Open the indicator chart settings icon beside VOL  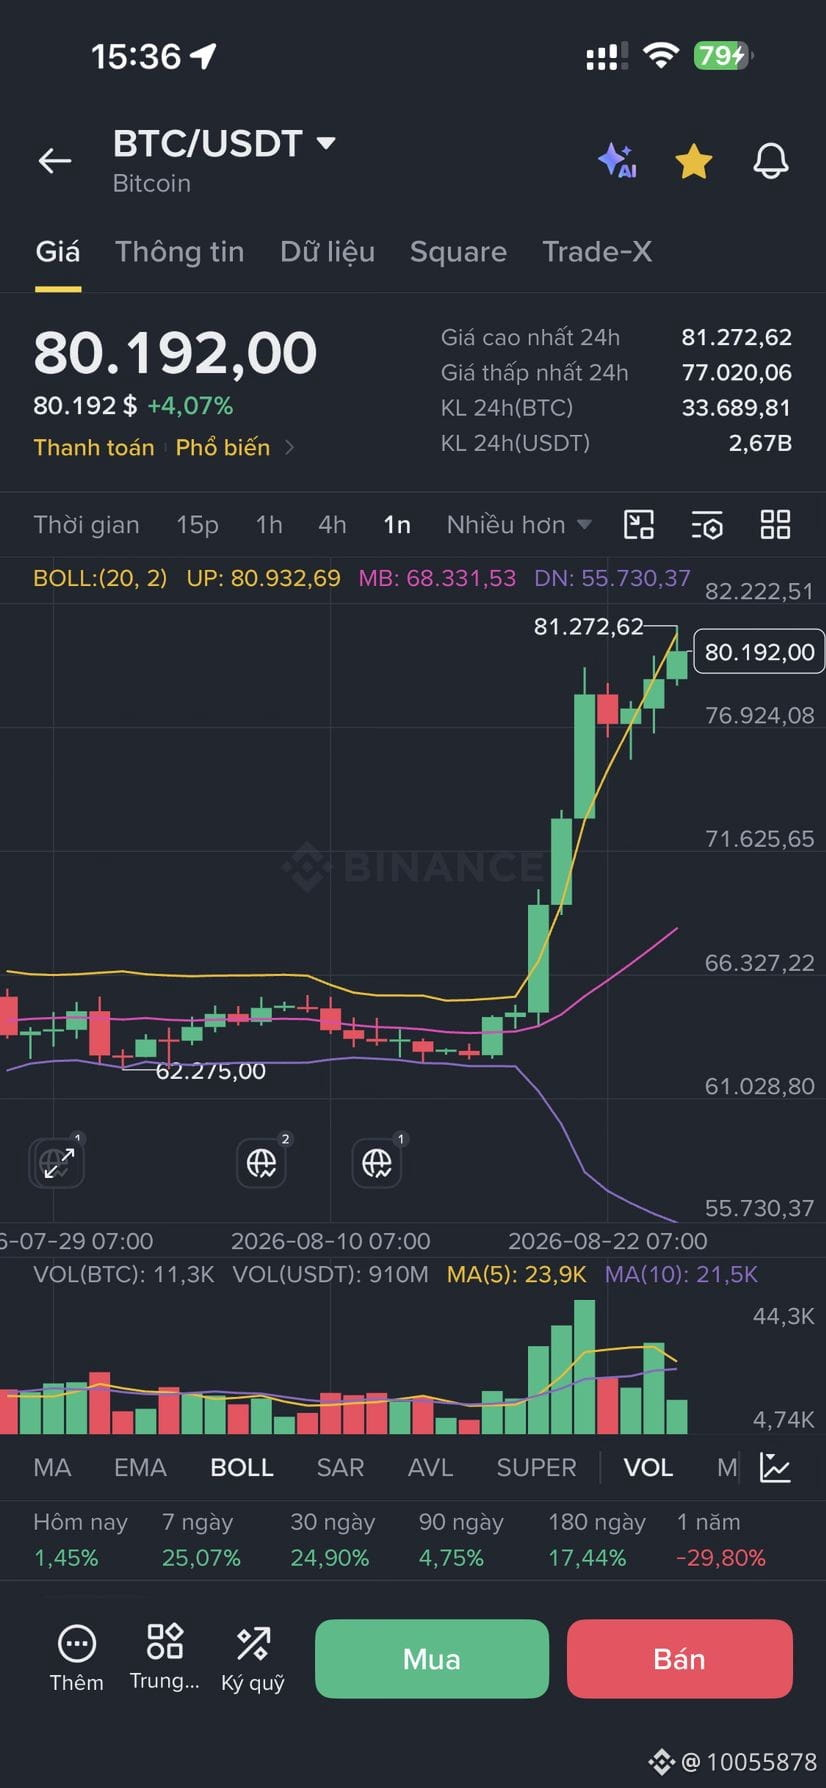point(775,1467)
